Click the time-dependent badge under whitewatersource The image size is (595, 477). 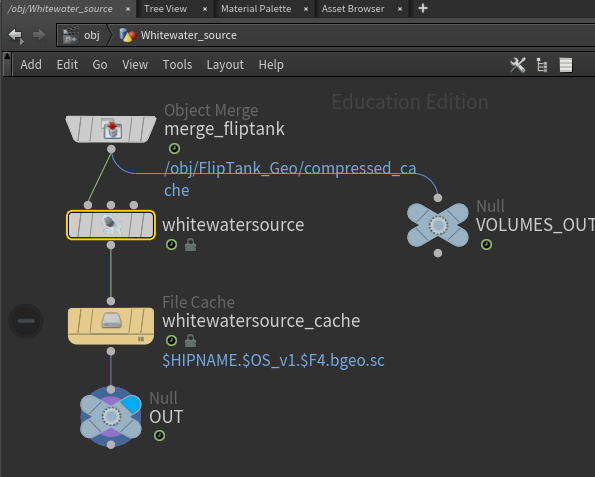[172, 244]
